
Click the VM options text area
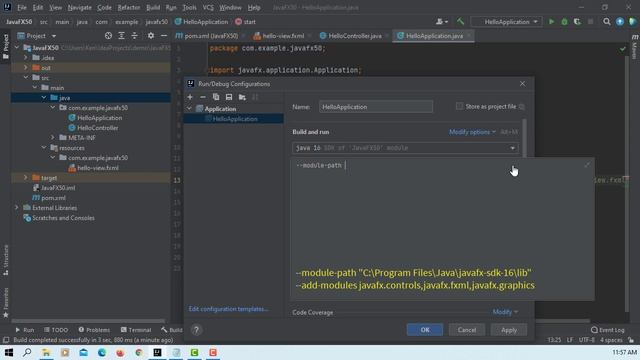coord(442,229)
